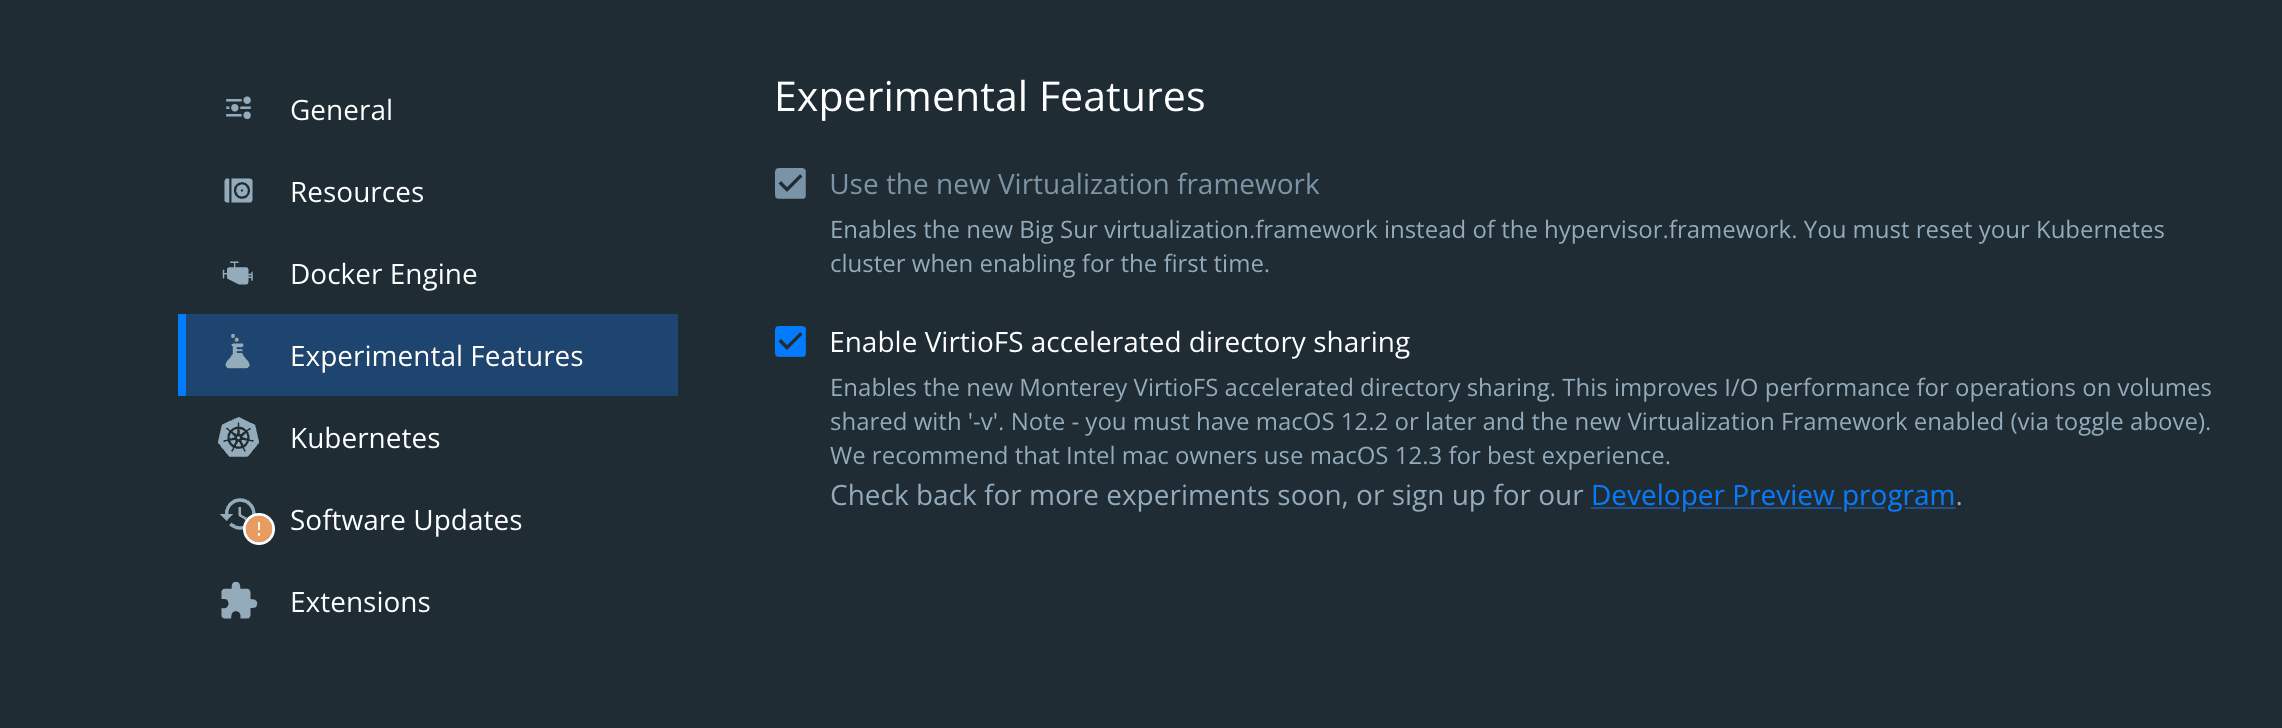
Task: Select the Extensions puzzle piece icon
Action: point(238,601)
